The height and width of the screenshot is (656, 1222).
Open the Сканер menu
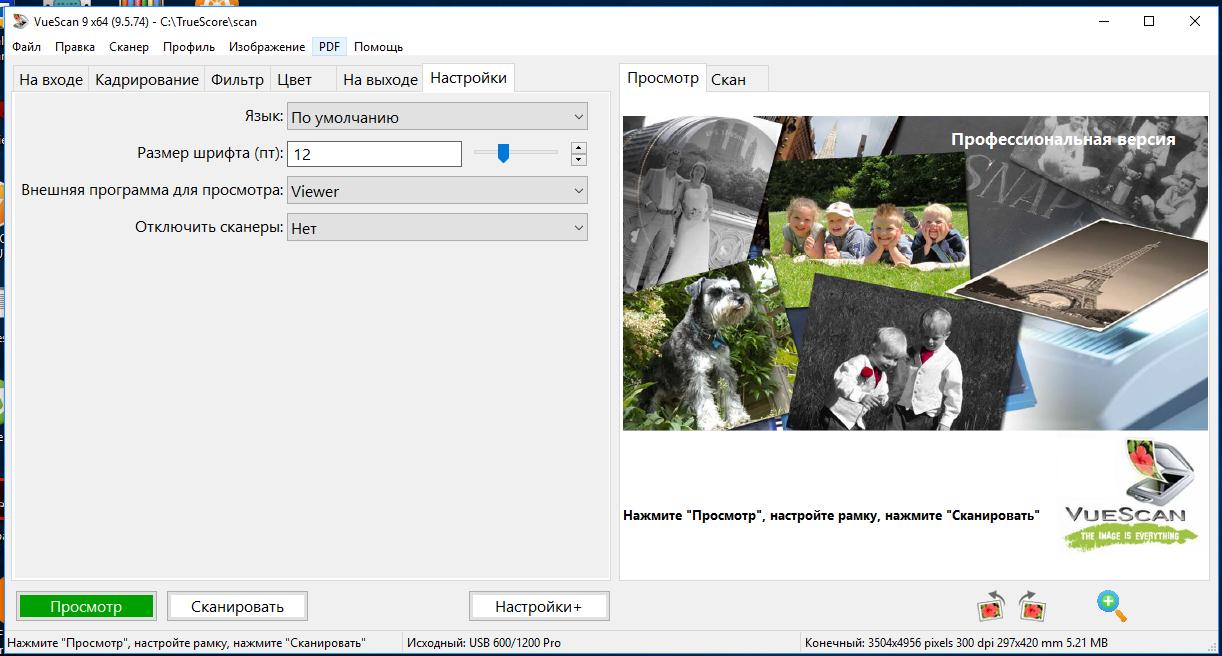(x=129, y=47)
